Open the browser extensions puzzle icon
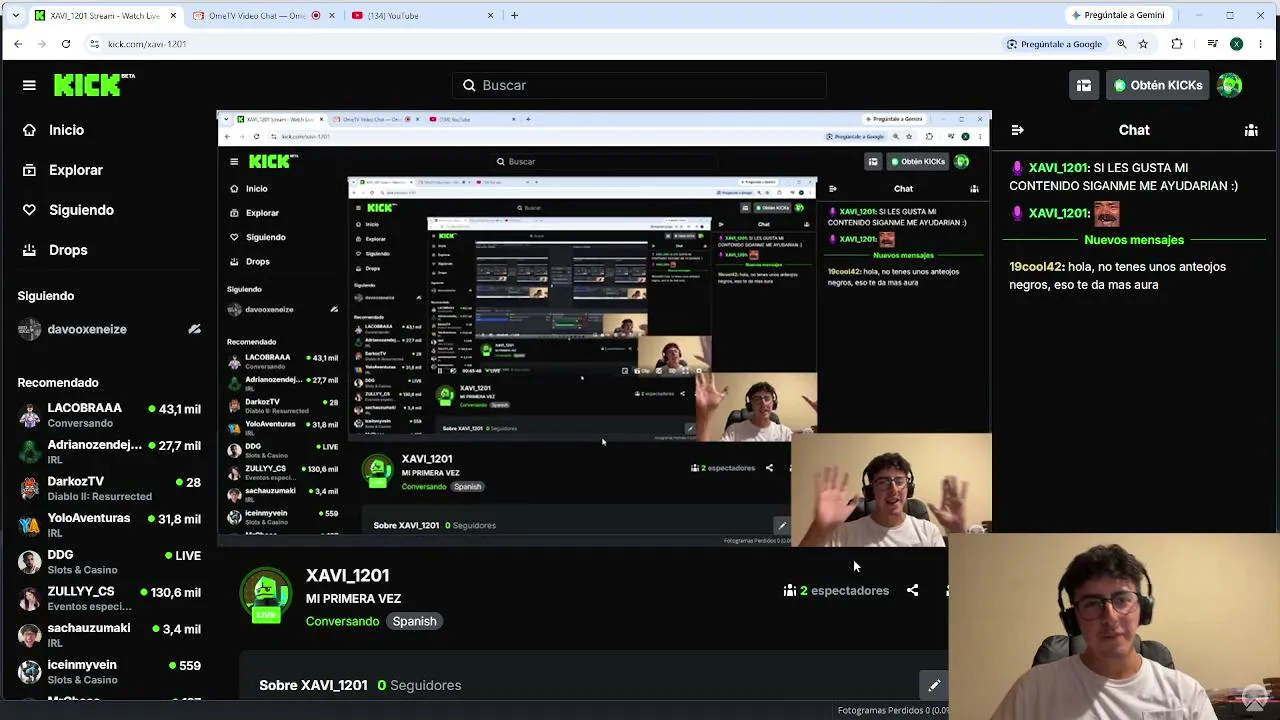This screenshot has height=720, width=1280. (x=1177, y=44)
